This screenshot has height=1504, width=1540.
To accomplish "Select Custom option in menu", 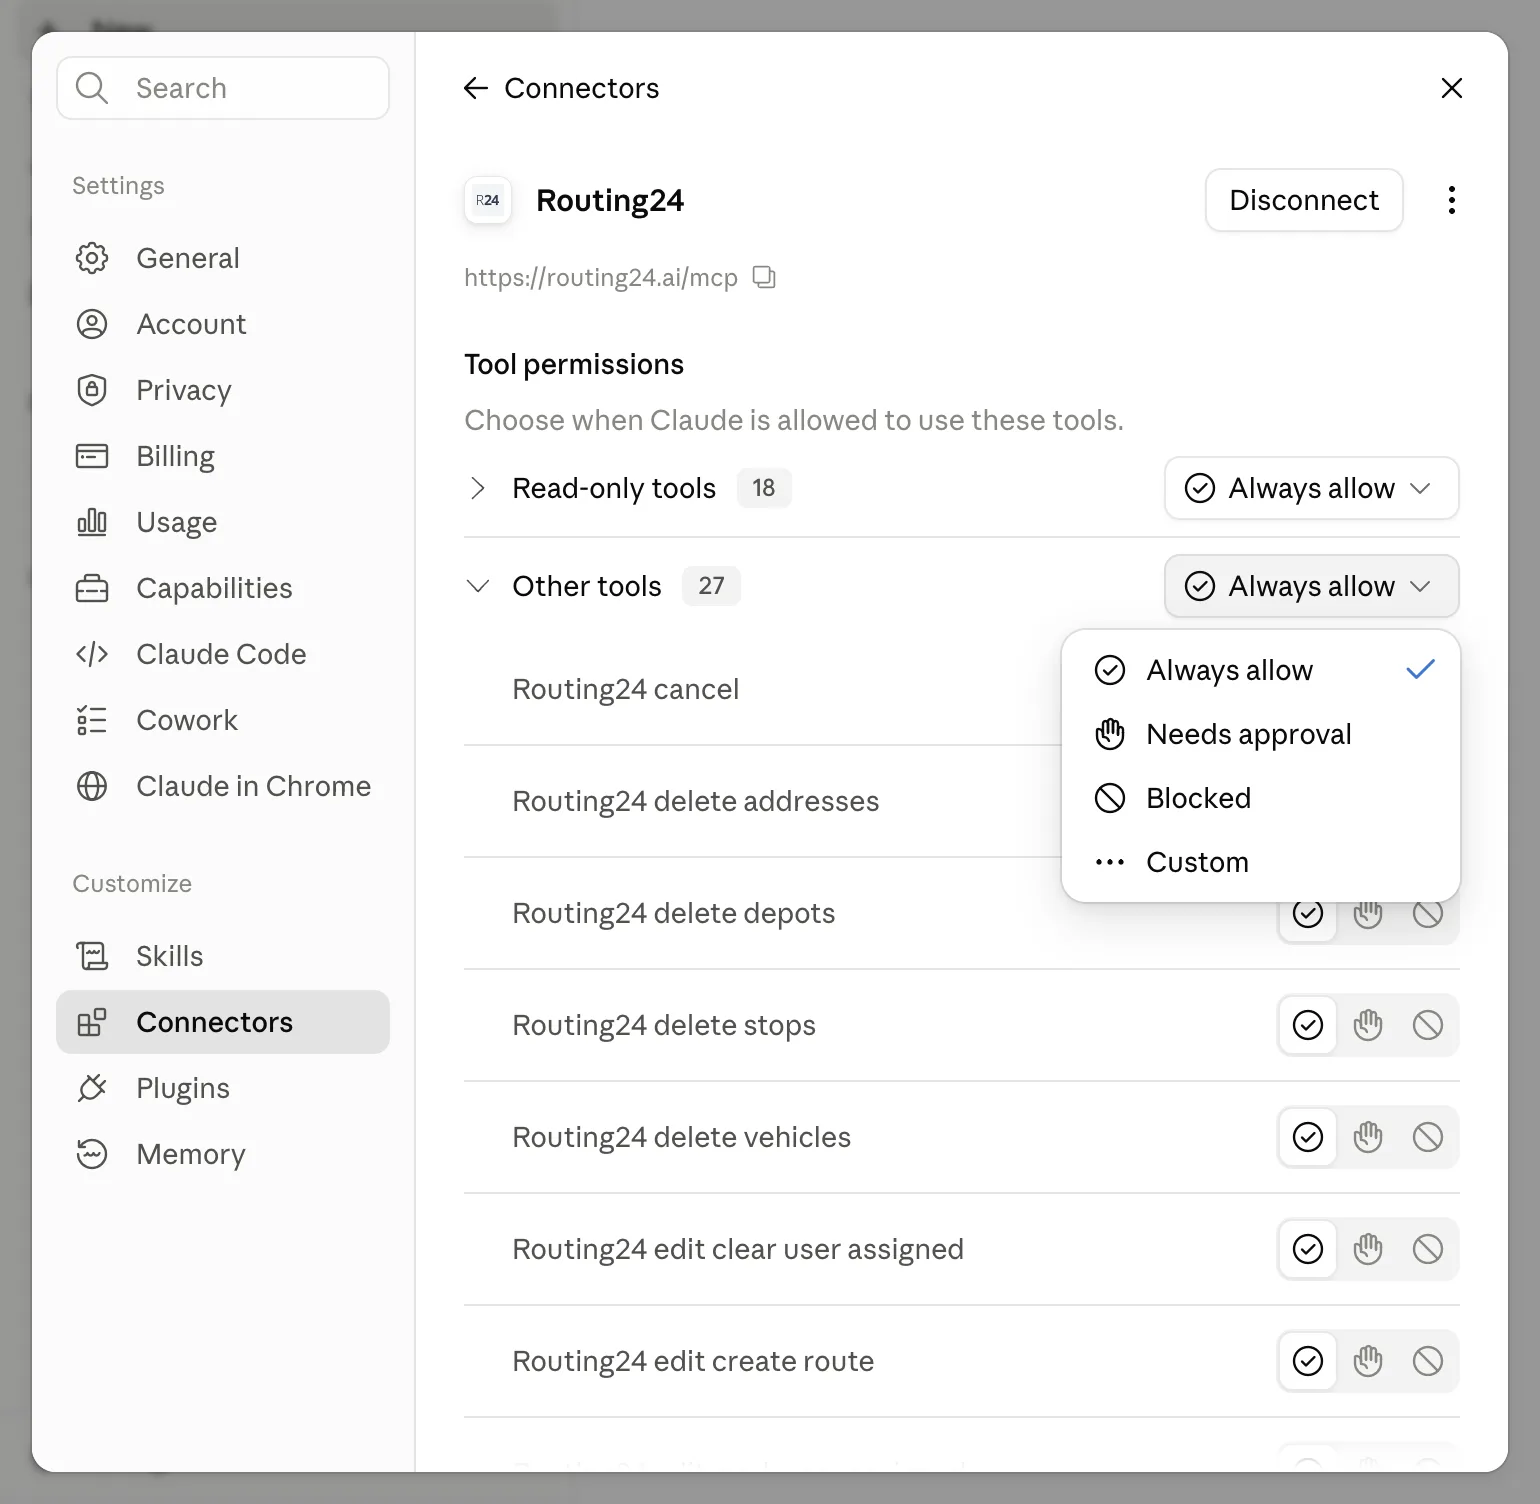I will point(1261,862).
